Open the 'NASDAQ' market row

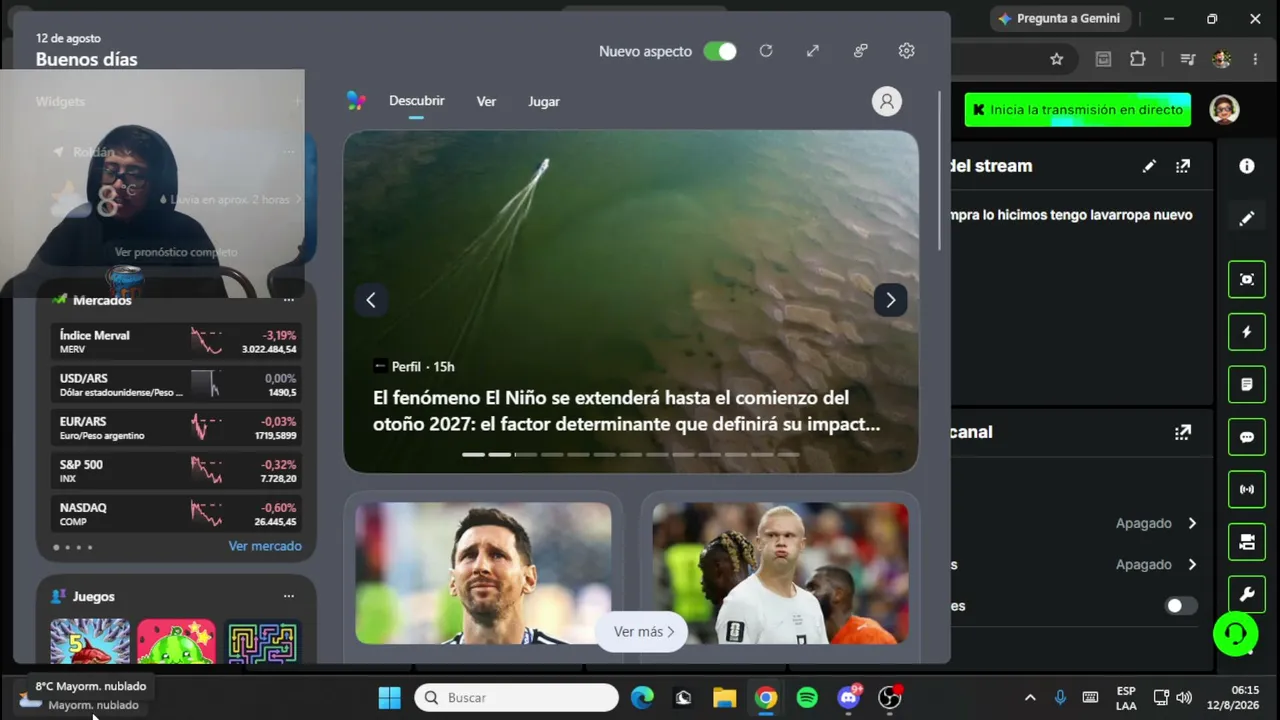(x=177, y=514)
